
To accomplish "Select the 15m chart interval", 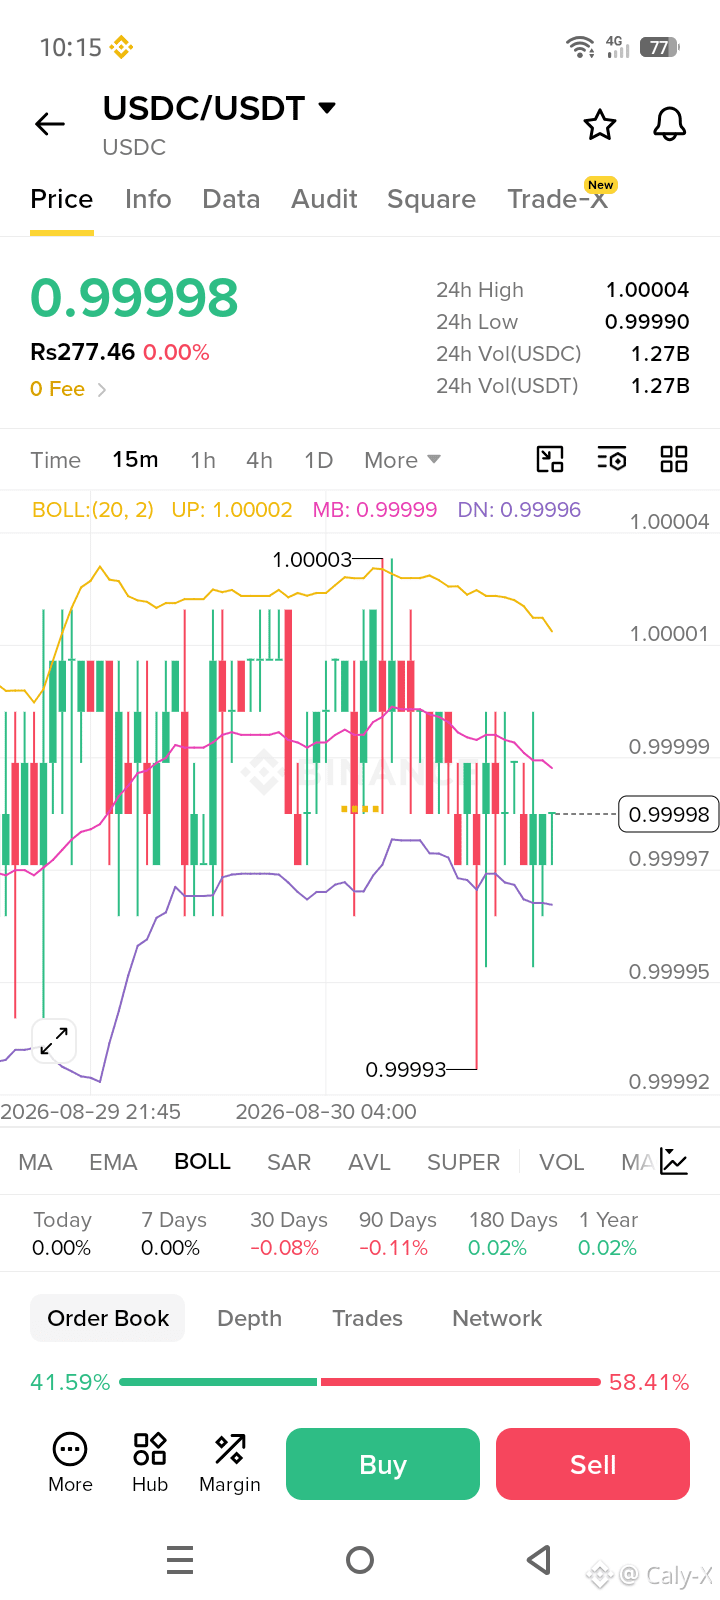I will coord(135,459).
